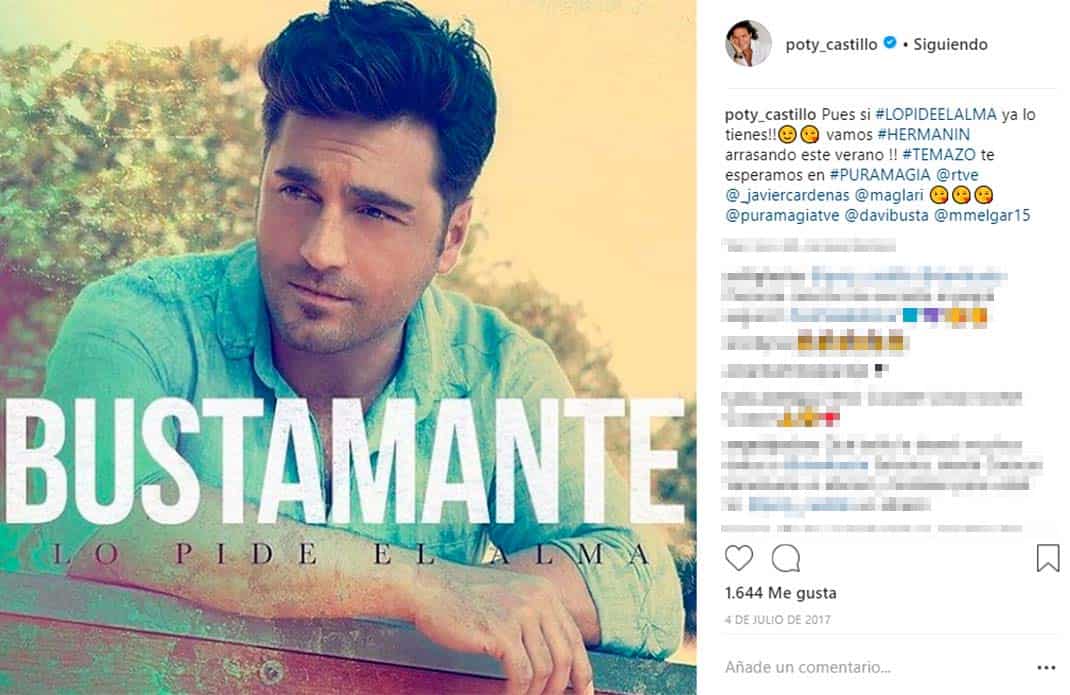Open hashtag #HERMANIN
This screenshot has height=695, width=1070.
pos(923,134)
